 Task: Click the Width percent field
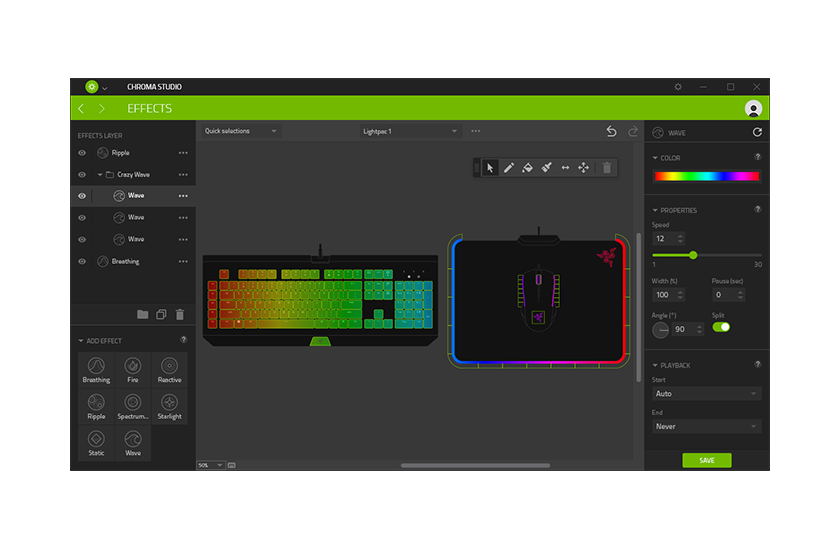[668, 295]
